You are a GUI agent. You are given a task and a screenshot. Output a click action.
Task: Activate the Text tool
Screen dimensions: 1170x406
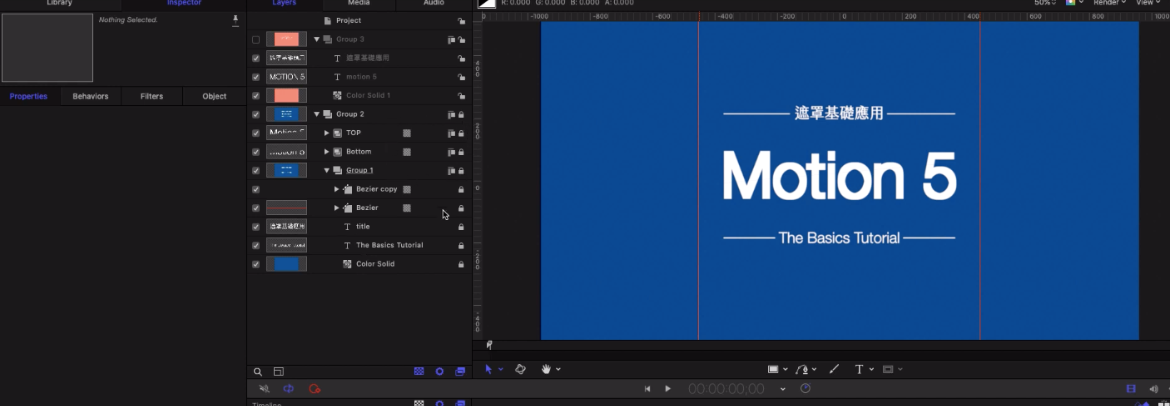coord(859,369)
